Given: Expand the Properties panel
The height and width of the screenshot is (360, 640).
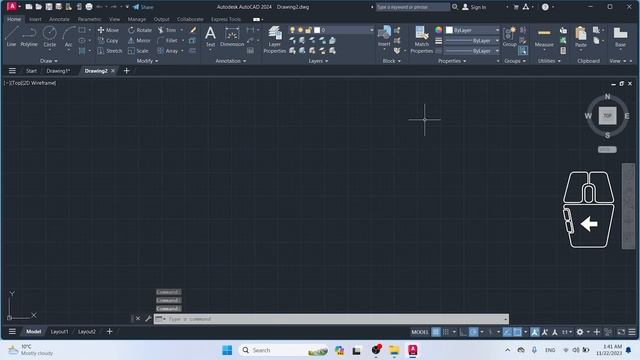Looking at the screenshot, I should [x=452, y=61].
